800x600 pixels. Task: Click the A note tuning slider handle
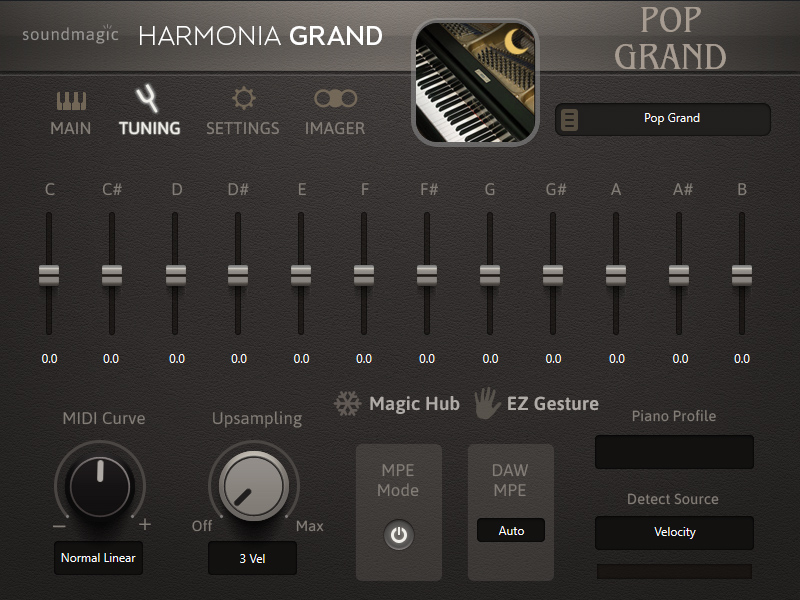coord(616,275)
